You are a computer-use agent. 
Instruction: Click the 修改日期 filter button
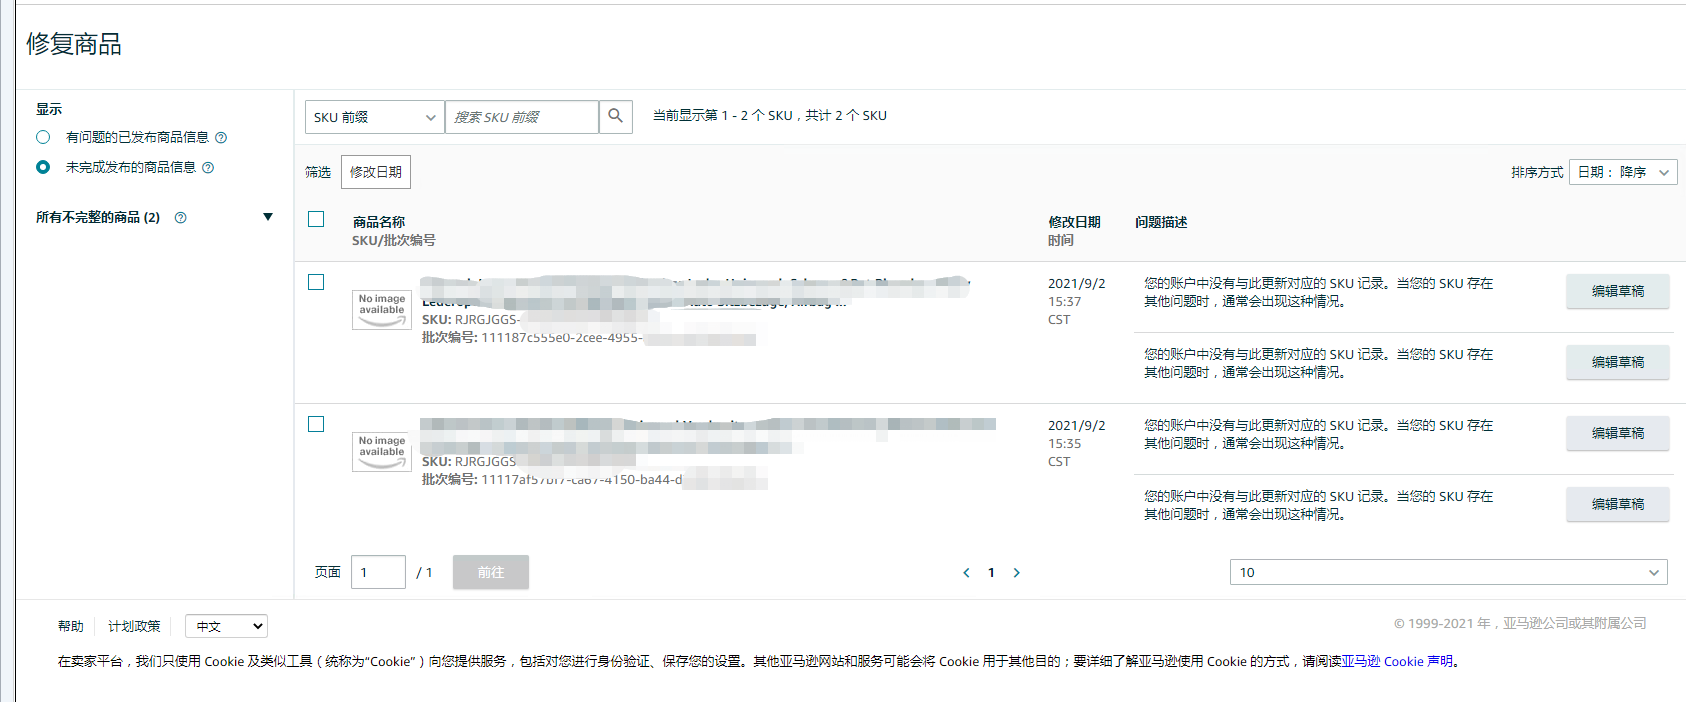tap(376, 172)
